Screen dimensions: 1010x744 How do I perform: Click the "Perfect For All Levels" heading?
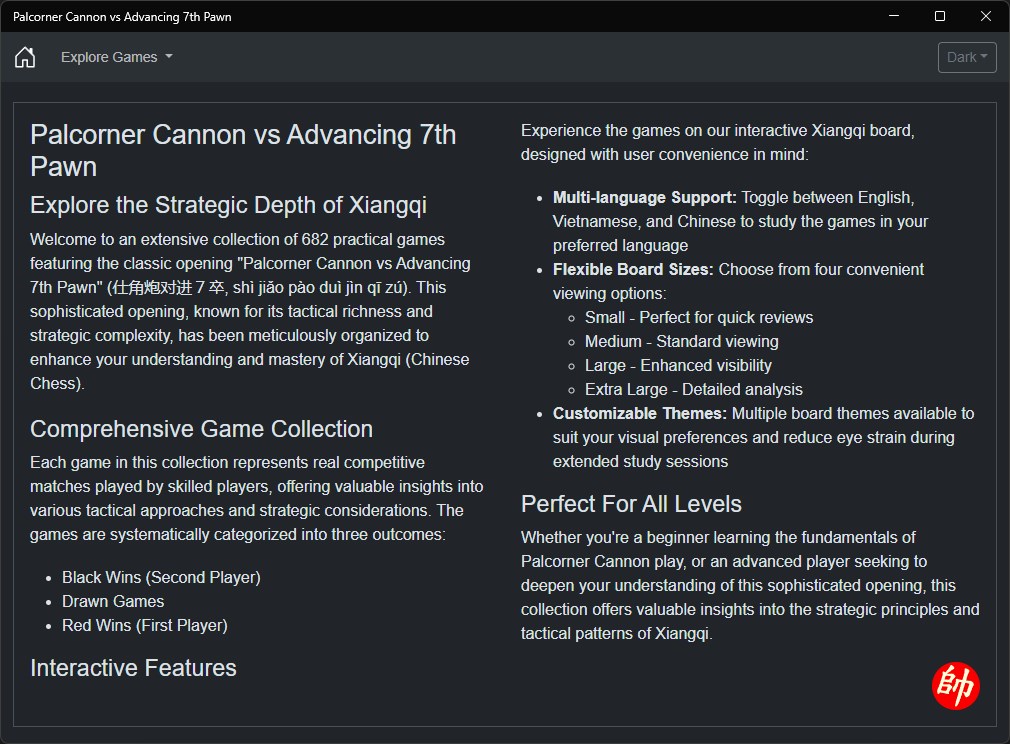(631, 504)
